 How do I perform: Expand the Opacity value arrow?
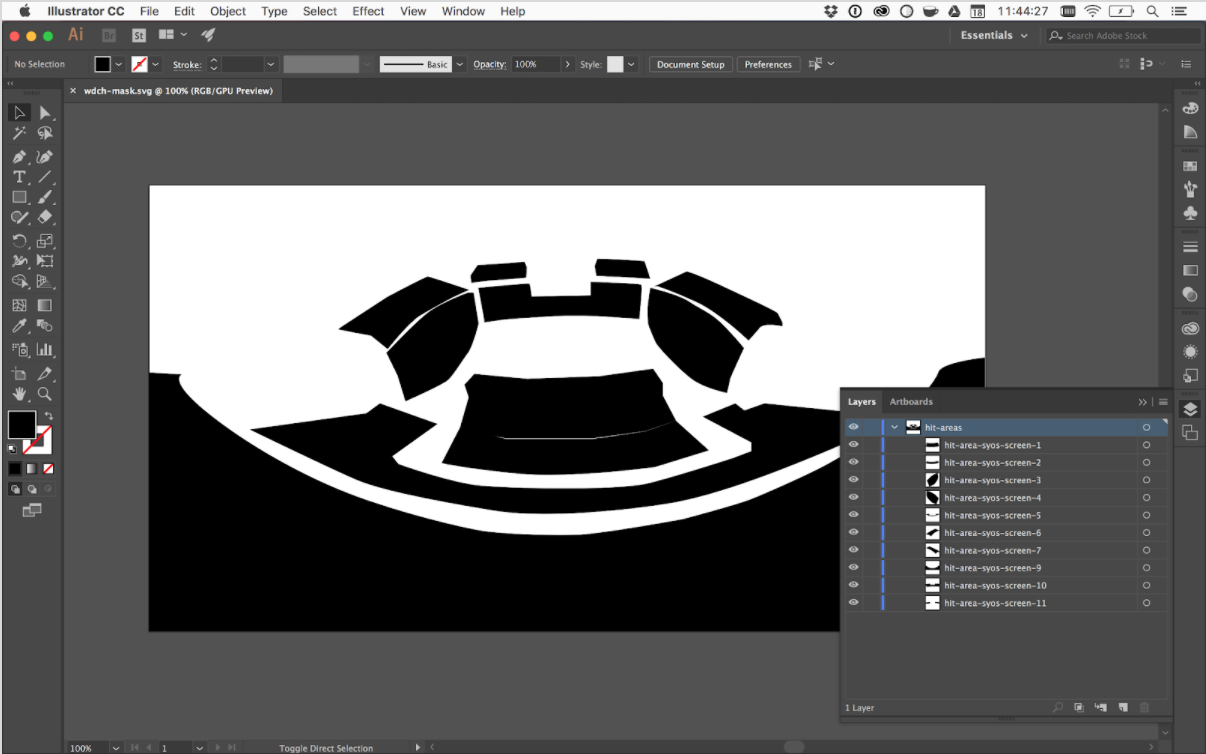click(x=568, y=64)
